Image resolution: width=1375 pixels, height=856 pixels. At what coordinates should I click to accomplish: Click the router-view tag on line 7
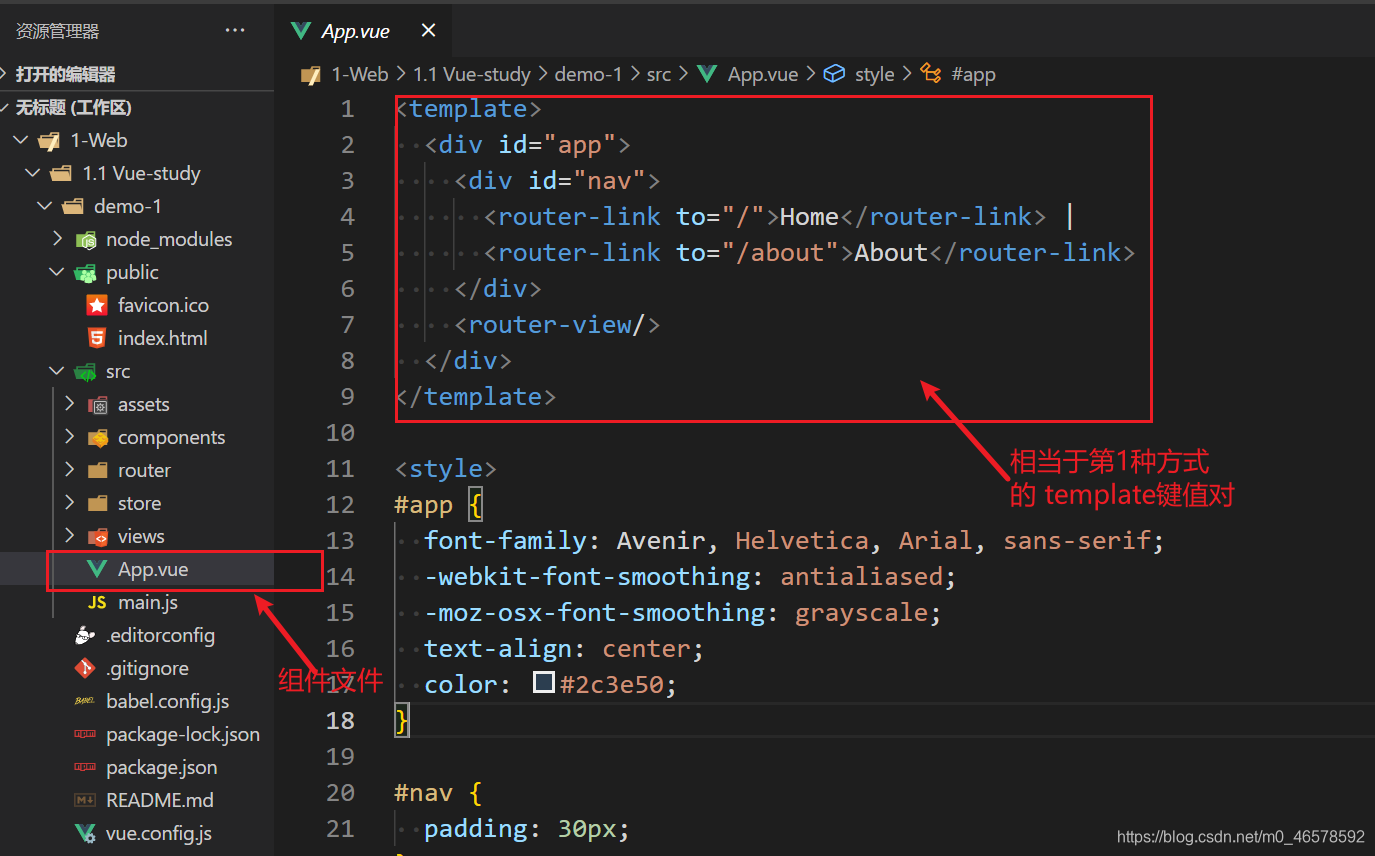point(549,324)
